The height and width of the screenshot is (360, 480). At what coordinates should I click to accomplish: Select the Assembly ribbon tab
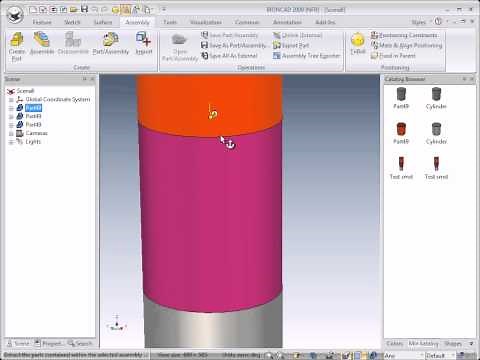pyautogui.click(x=137, y=22)
